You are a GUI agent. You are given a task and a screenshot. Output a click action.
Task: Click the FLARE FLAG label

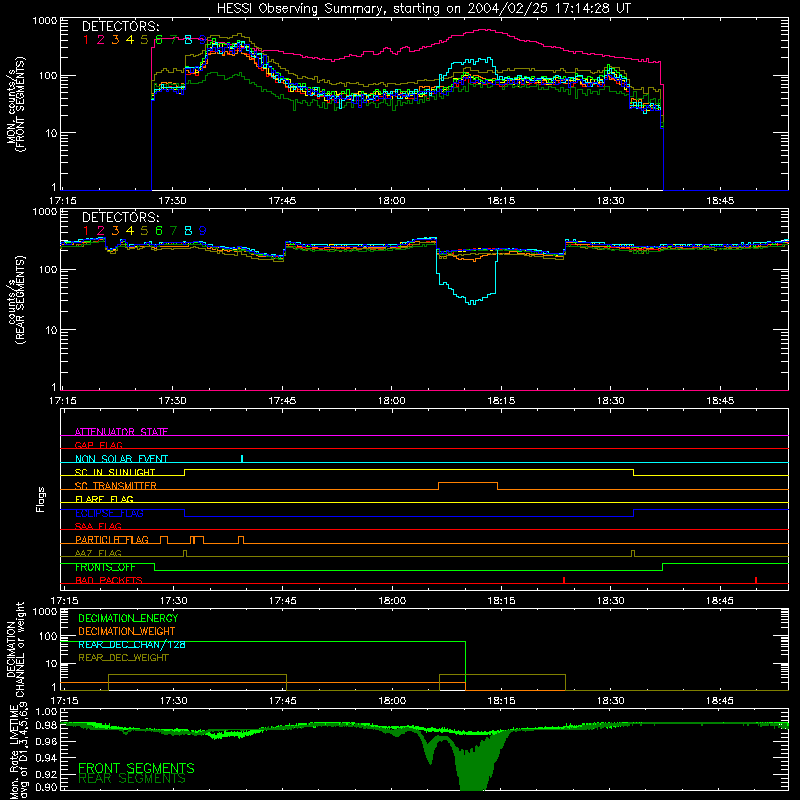104,499
